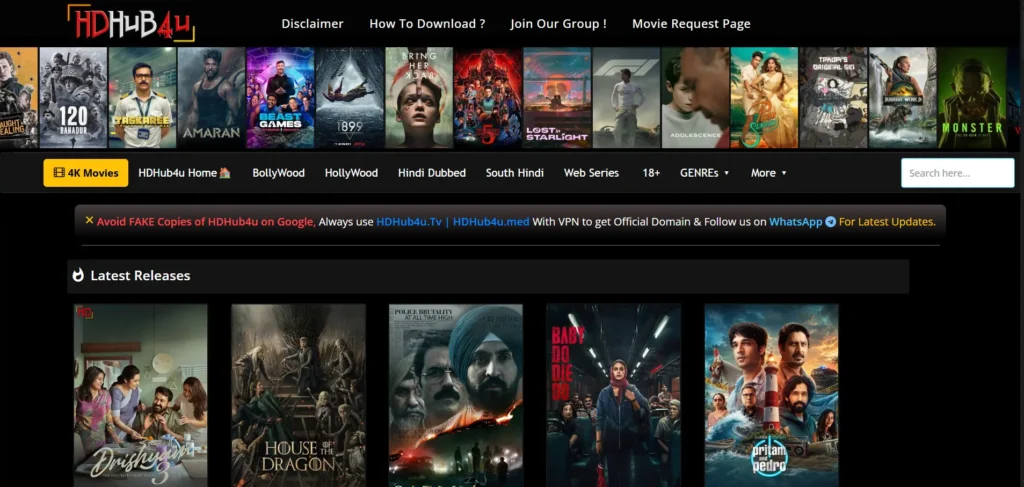Open the Adolescence poster in carousel

[x=696, y=97]
